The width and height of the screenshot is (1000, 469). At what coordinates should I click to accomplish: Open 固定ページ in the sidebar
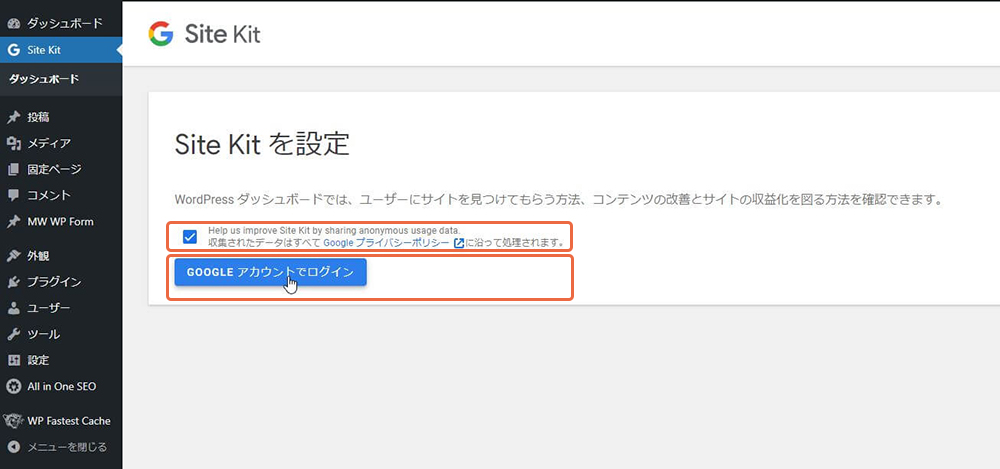point(61,170)
